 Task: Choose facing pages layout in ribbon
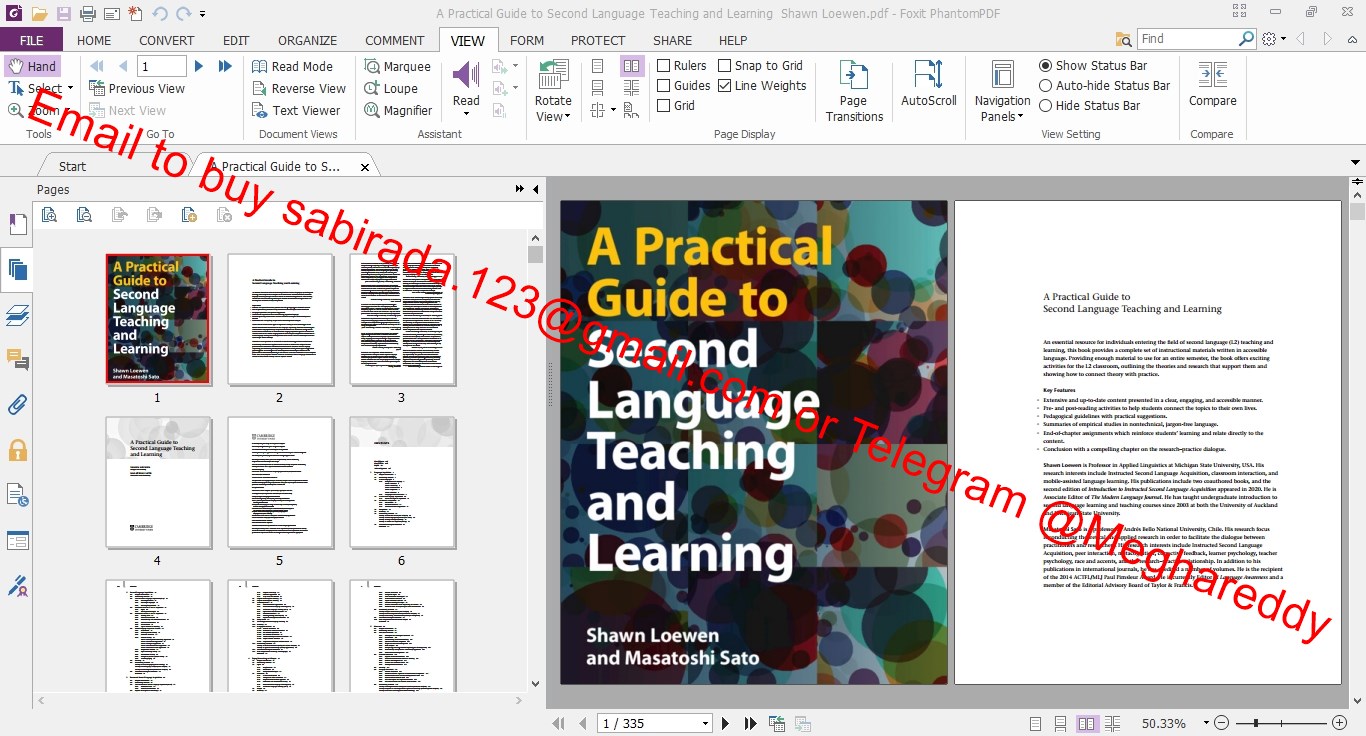(632, 66)
